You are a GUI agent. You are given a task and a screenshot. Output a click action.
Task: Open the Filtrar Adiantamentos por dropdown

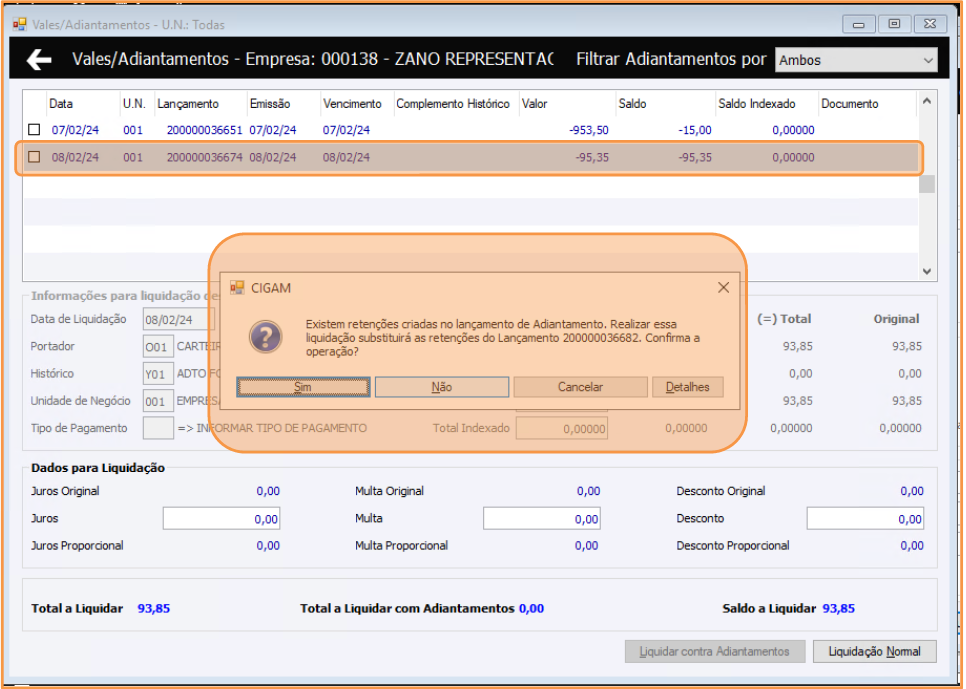click(856, 60)
